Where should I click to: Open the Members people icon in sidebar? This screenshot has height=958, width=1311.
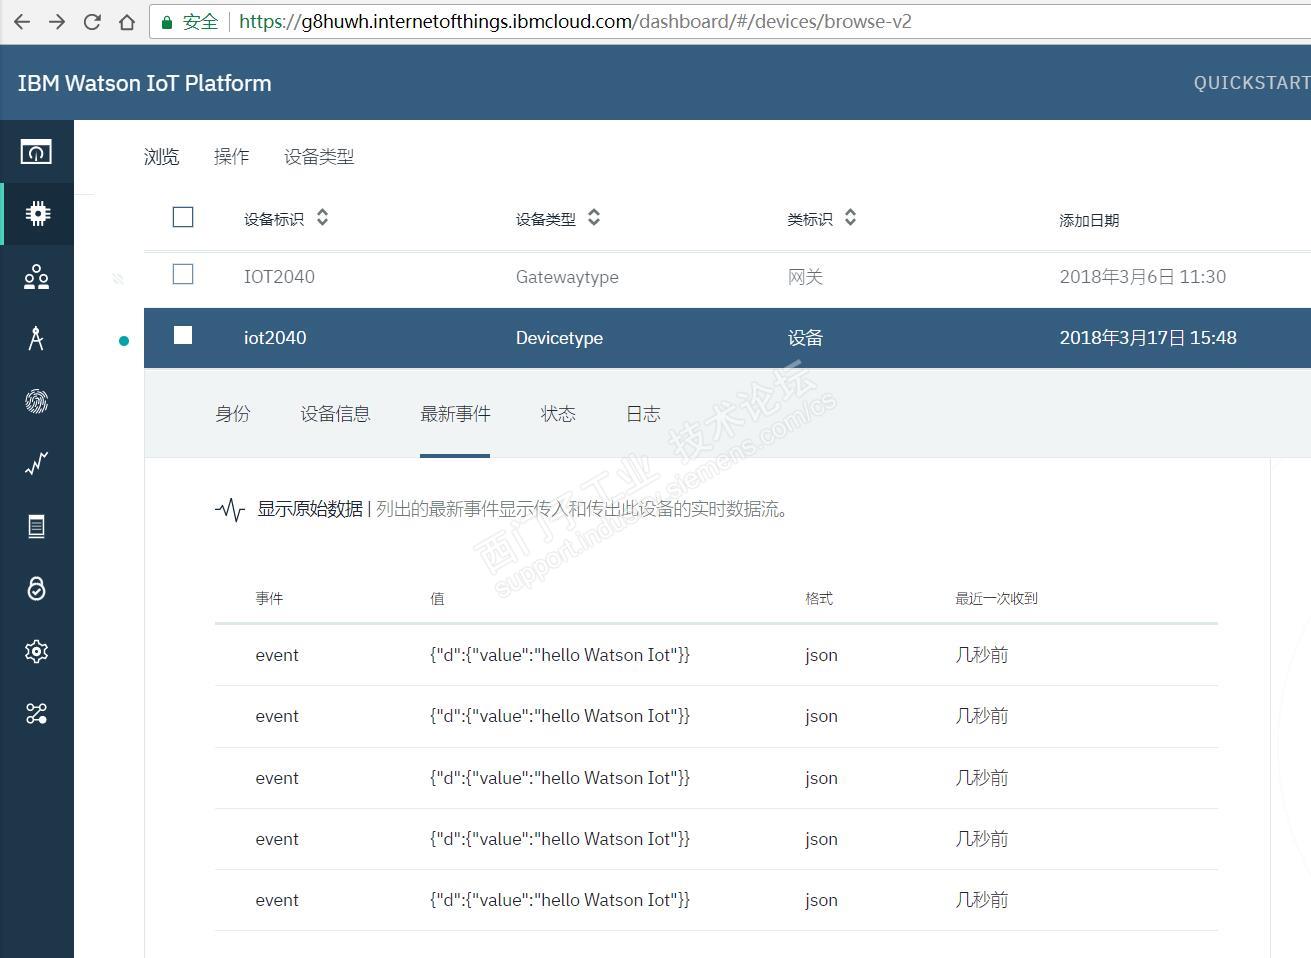tap(37, 276)
